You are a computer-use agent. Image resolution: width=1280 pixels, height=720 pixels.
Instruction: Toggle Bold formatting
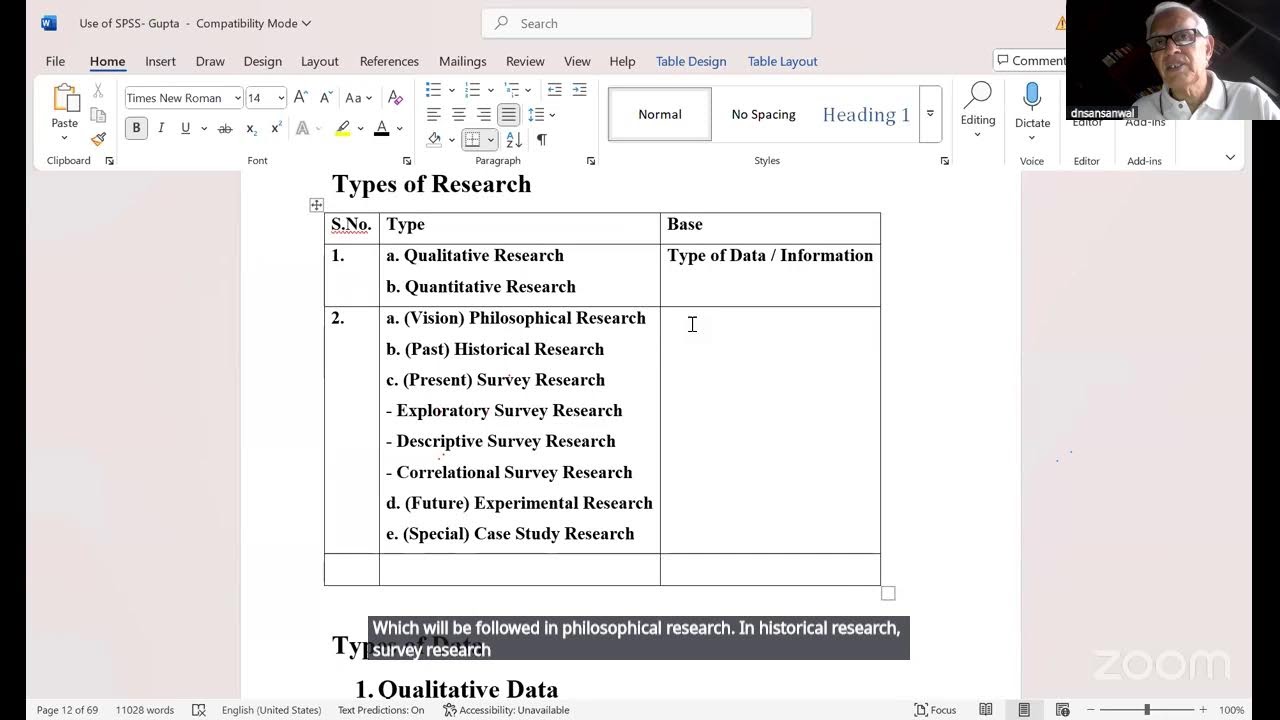click(136, 128)
